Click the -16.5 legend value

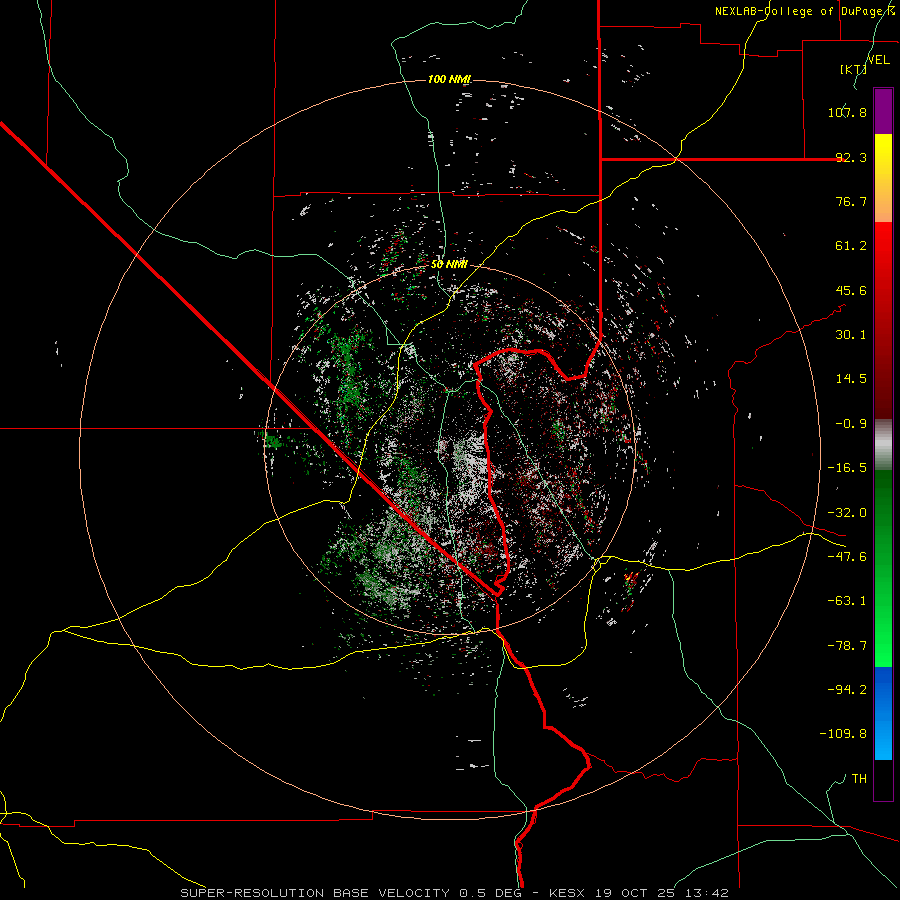pos(847,468)
